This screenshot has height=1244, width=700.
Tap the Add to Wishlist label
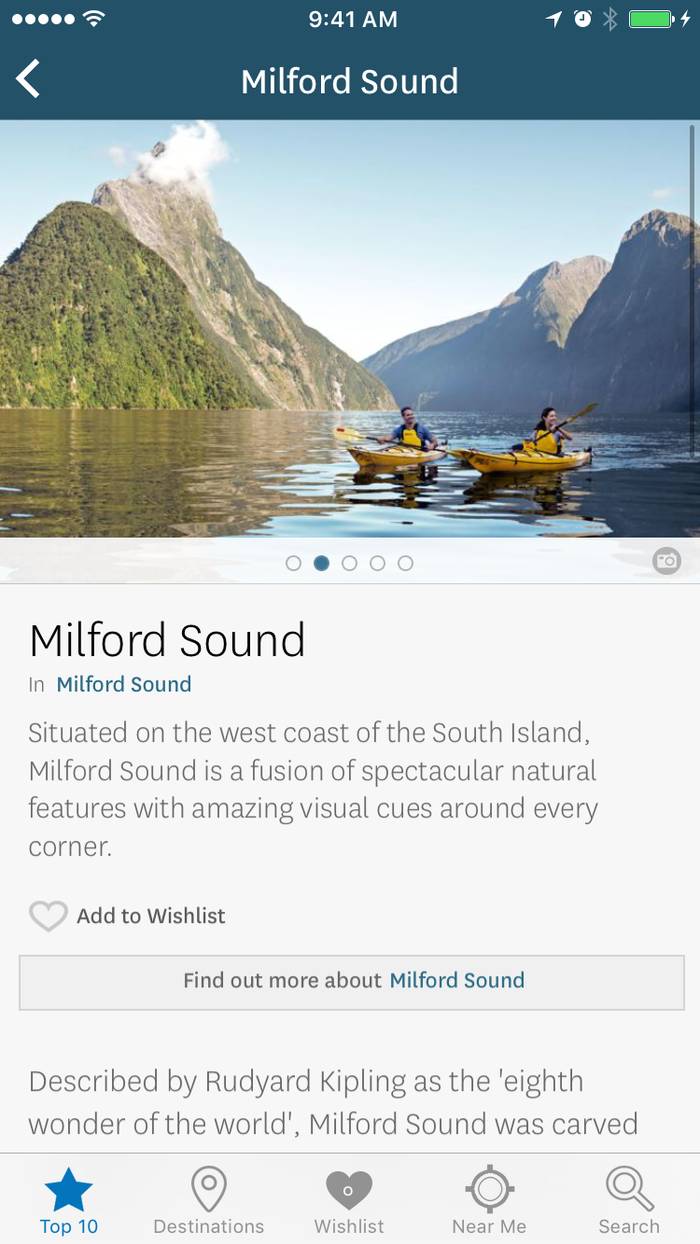click(151, 916)
